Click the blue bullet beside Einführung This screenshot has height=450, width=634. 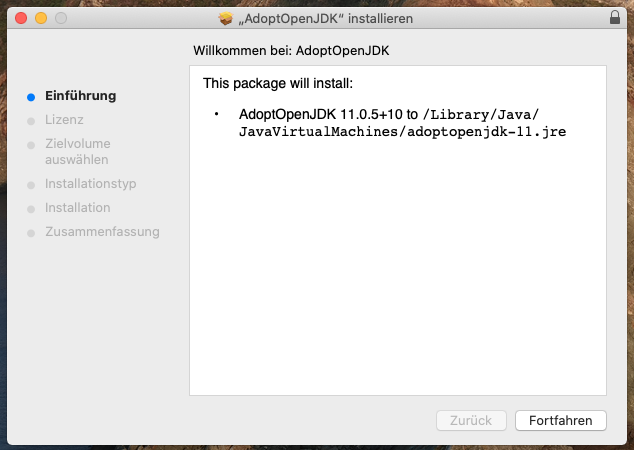click(x=32, y=97)
